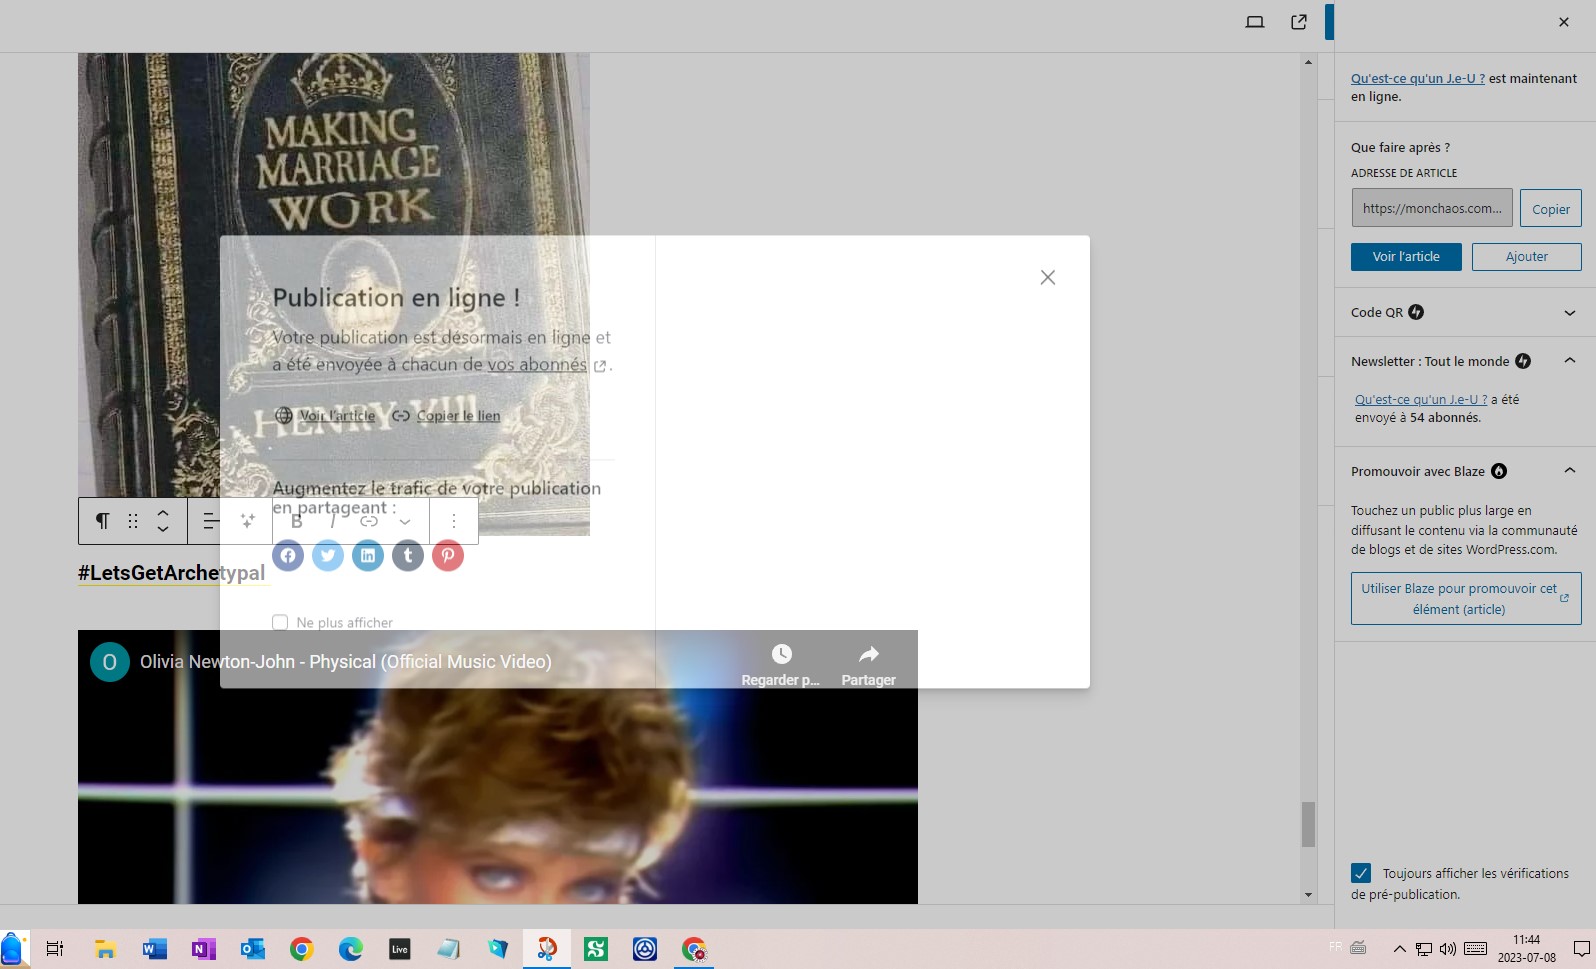Screen dimensions: 1596x969
Task: Expand the Code QR section
Action: click(1569, 313)
